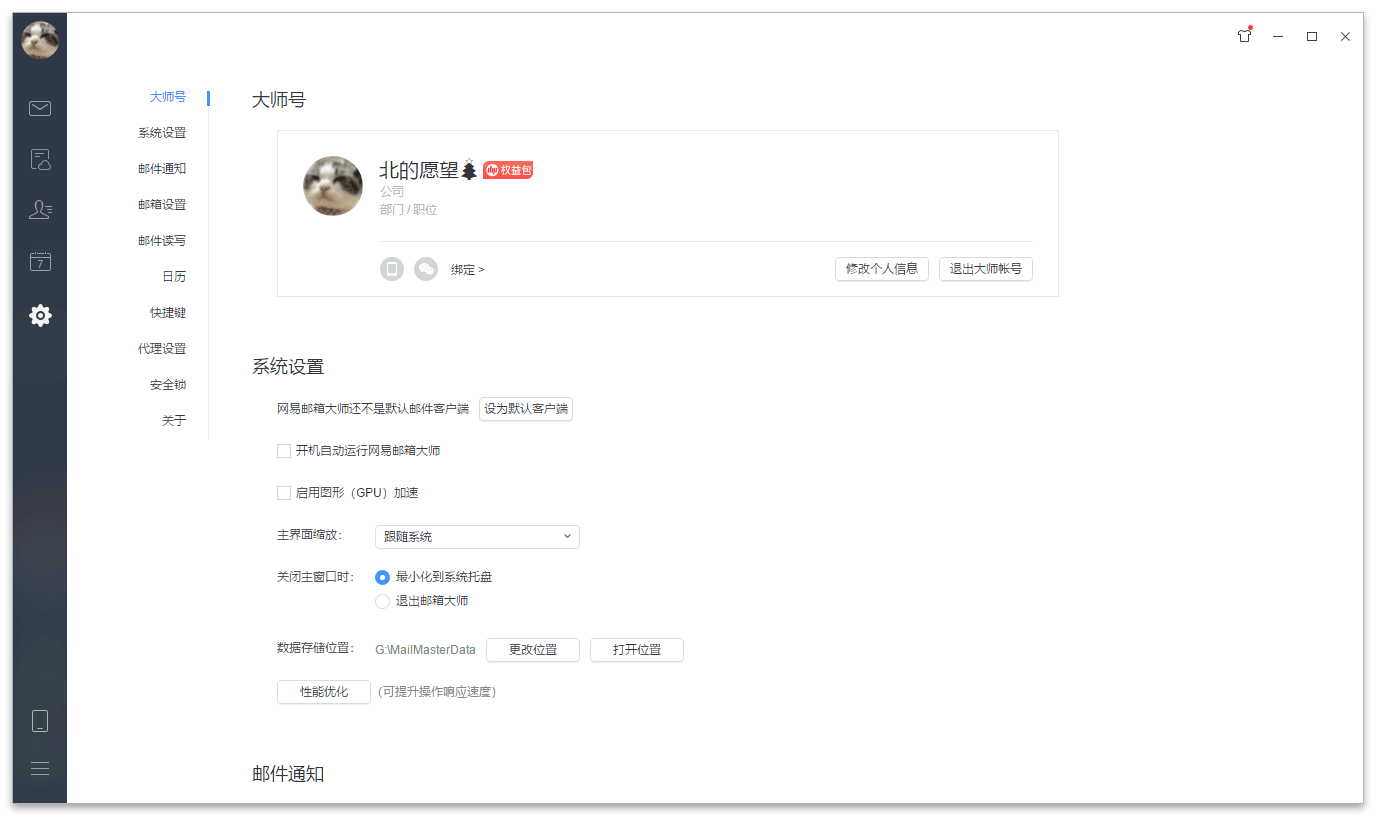Go to 代理设置 in settings navigation
The height and width of the screenshot is (821, 1380).
[162, 349]
